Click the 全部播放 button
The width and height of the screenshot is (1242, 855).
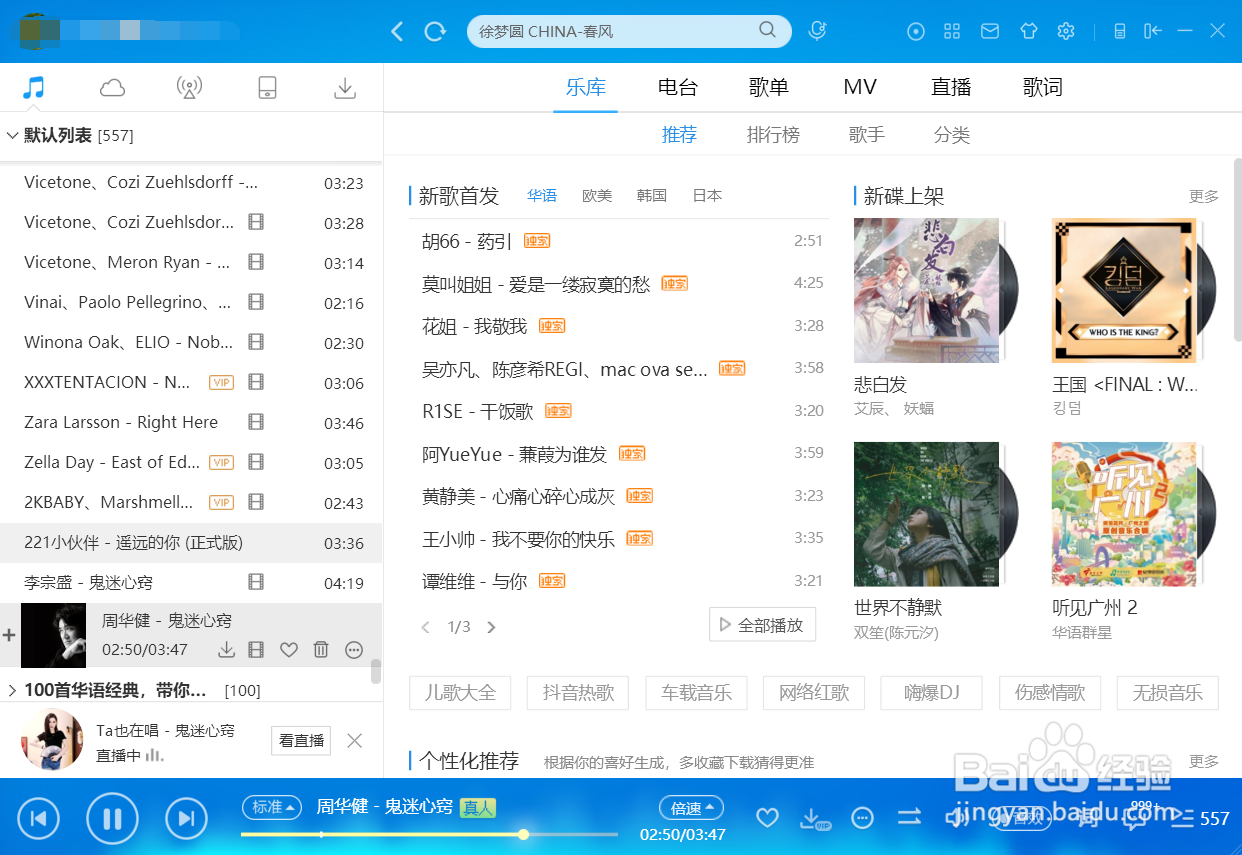click(x=762, y=625)
